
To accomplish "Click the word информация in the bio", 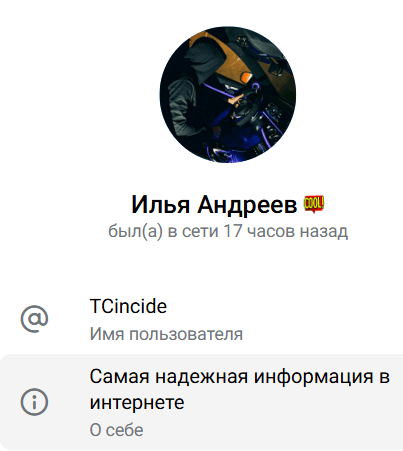I will point(313,377).
